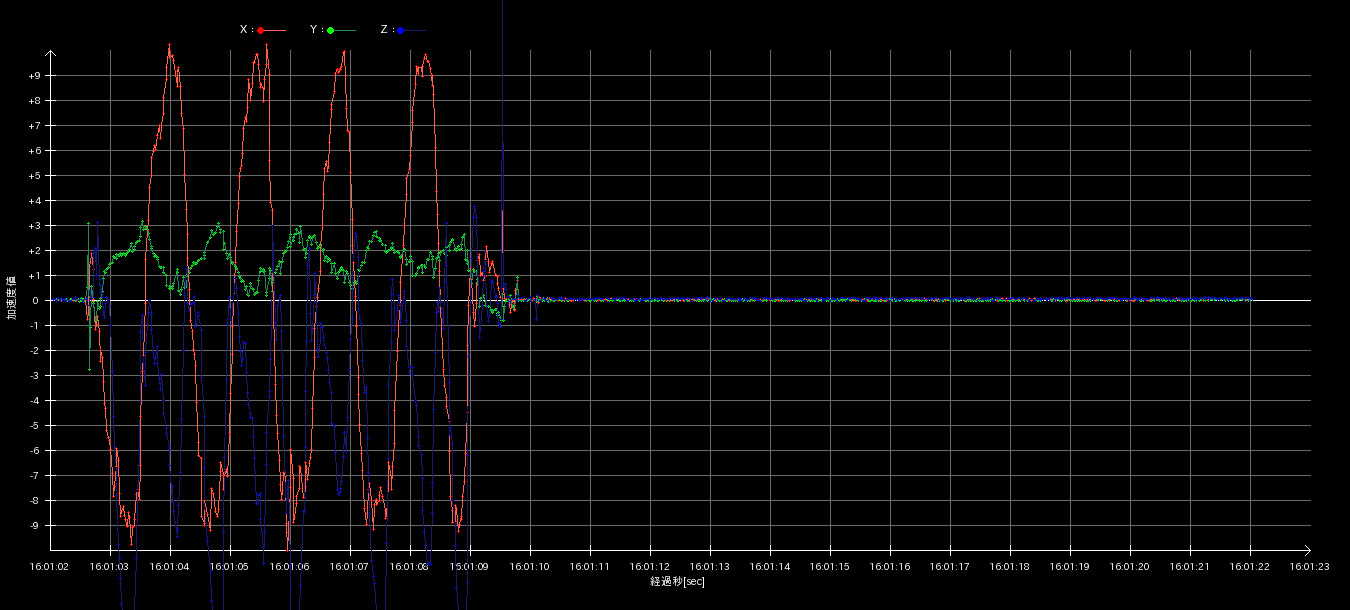Image resolution: width=1350 pixels, height=610 pixels.
Task: Click the arrowhead atop the vertical axis
Action: pyautogui.click(x=50, y=53)
